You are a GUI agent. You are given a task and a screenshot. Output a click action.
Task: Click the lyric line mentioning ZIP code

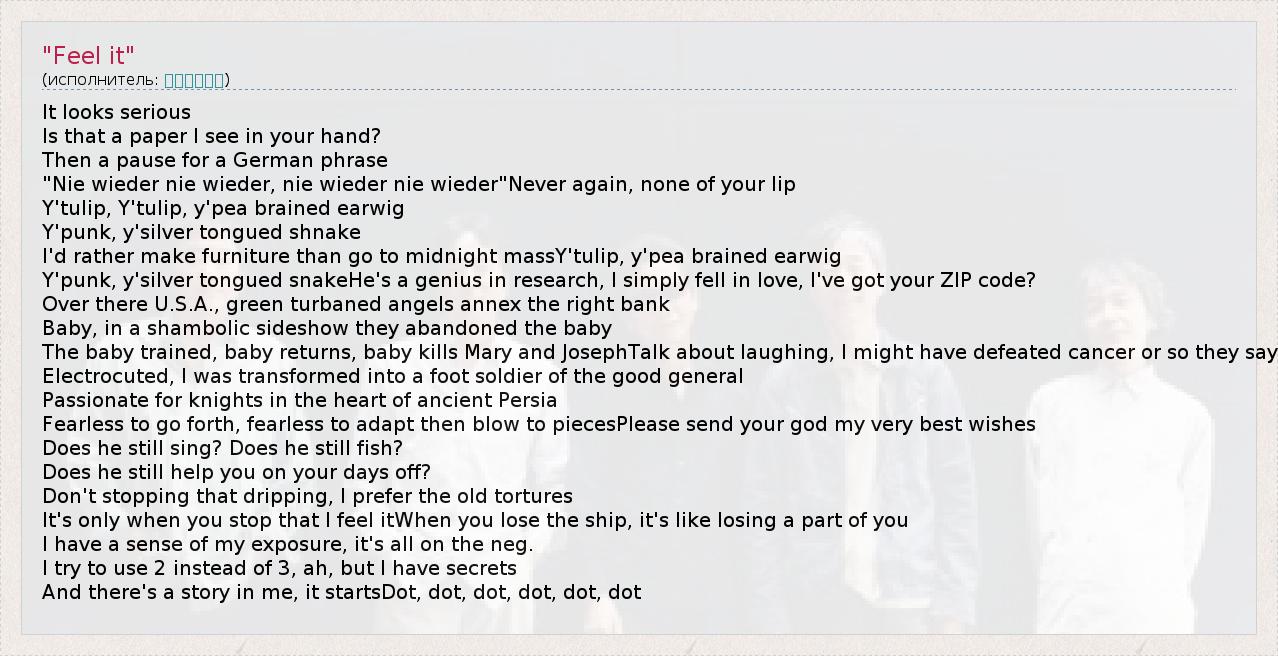(538, 280)
